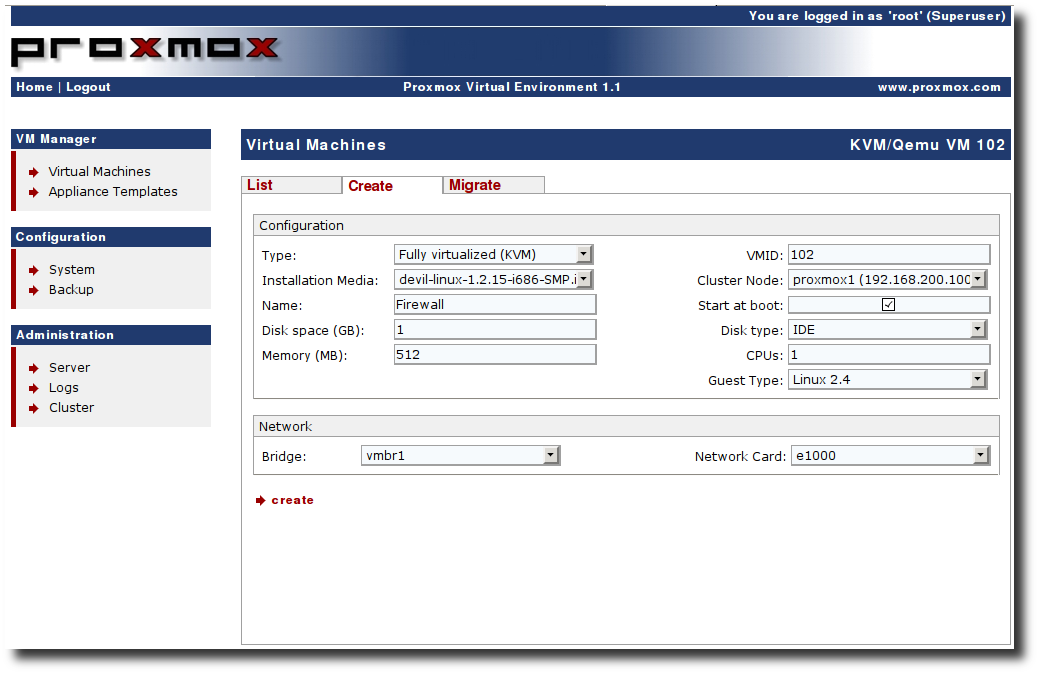Viewport: 1039px width, 674px height.
Task: Click the 'Network' section heading
Action: pos(286,426)
